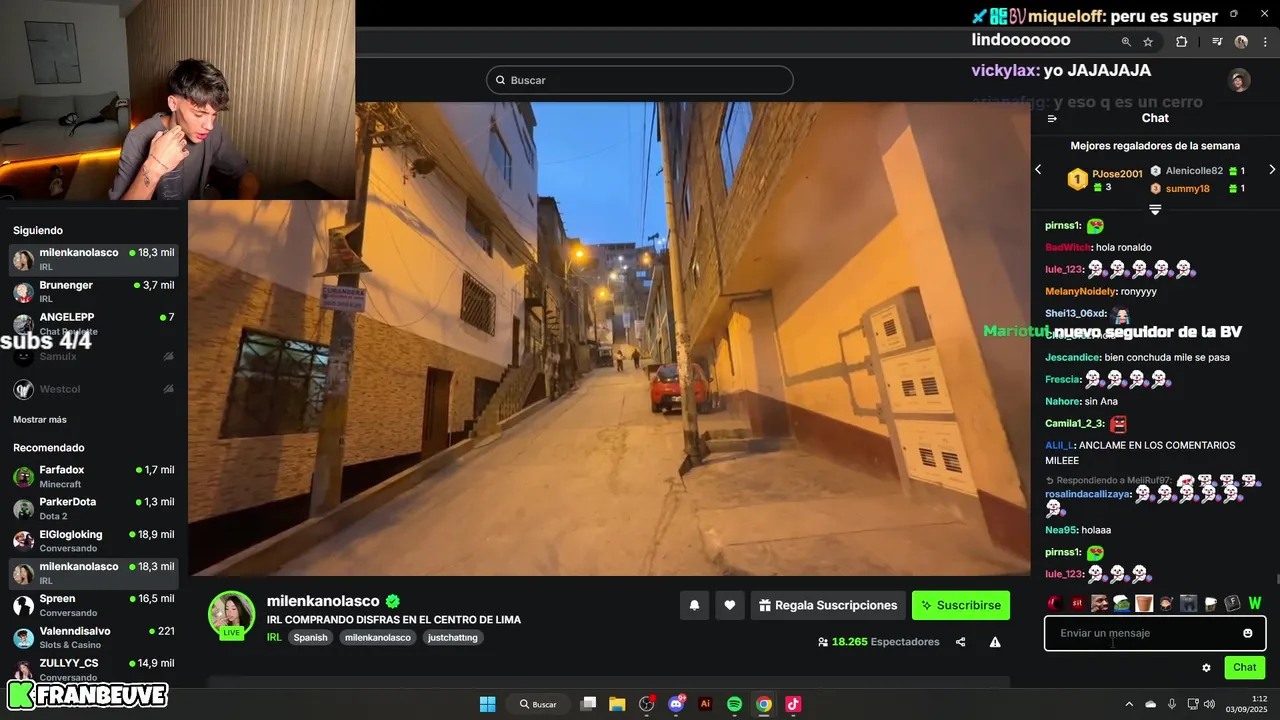Open the notification bell for milenkanolasco
Viewport: 1280px width, 720px height.
[x=694, y=605]
